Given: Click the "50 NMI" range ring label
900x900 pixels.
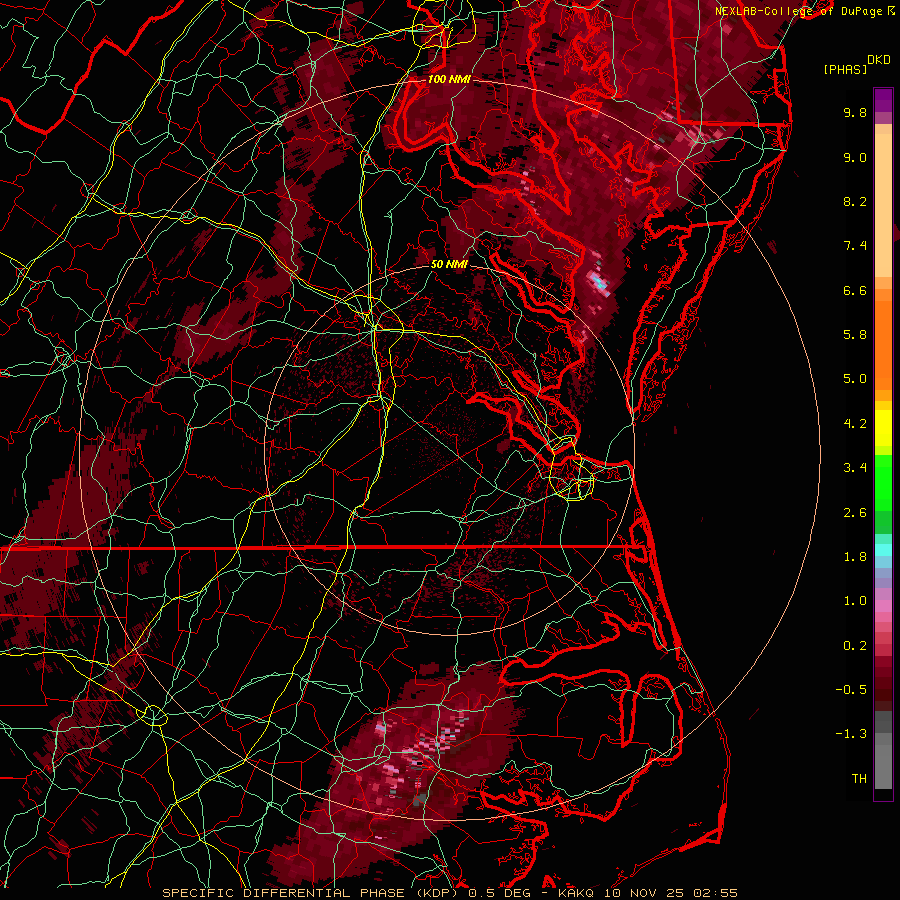Looking at the screenshot, I should coord(449,264).
